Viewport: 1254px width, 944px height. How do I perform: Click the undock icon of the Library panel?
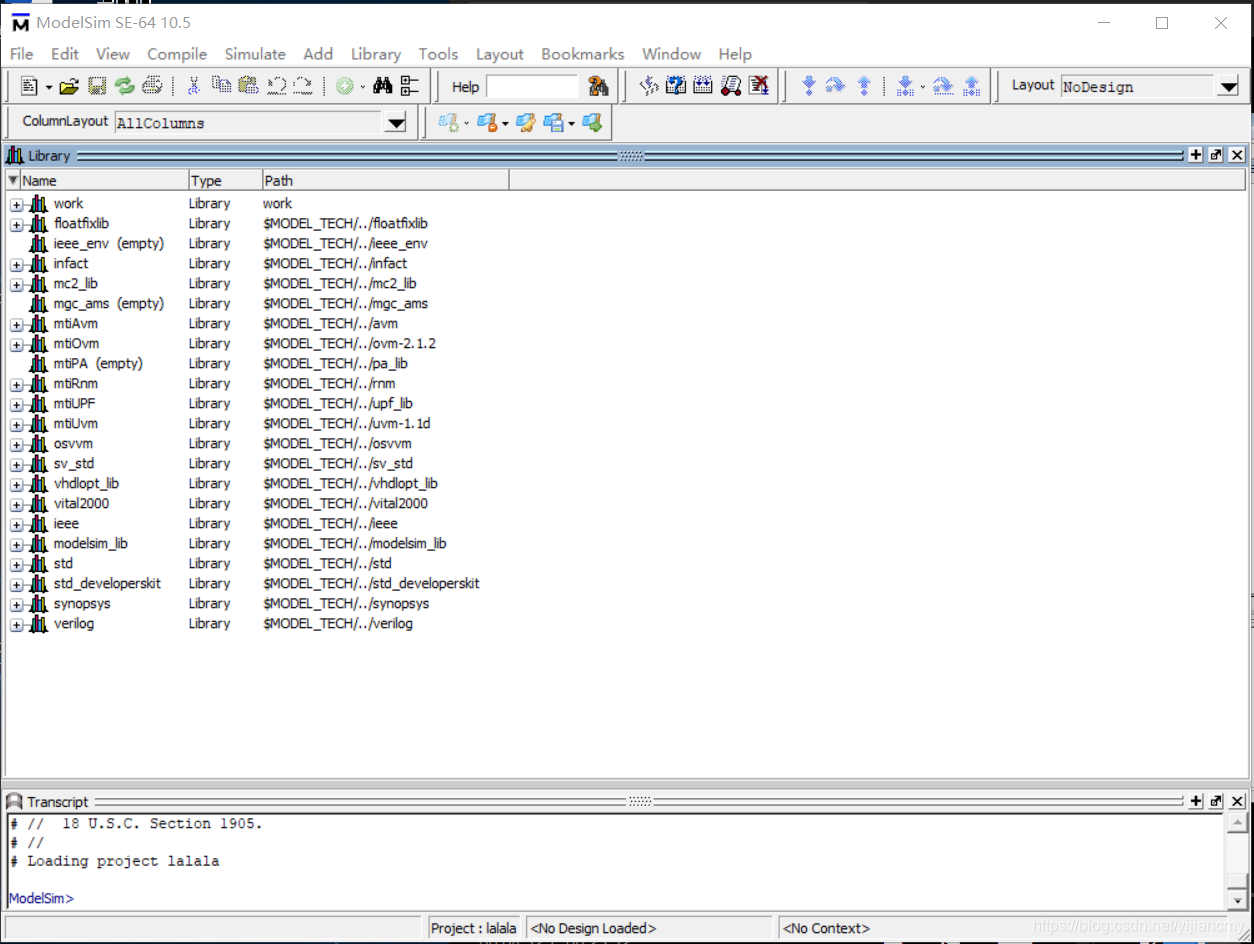1216,155
